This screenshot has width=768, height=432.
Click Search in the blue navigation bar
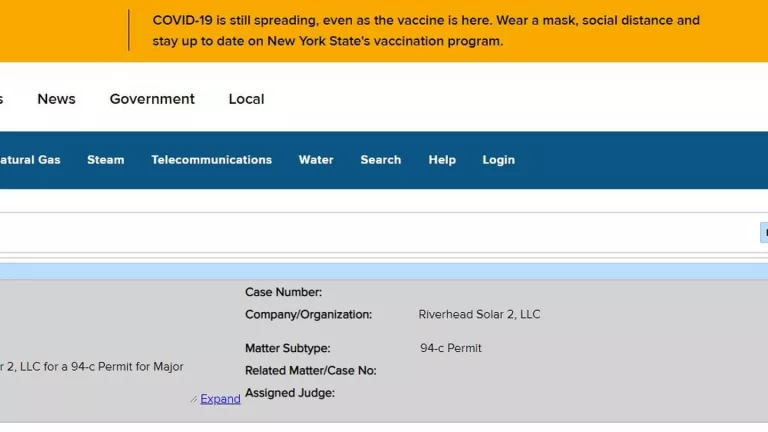(x=380, y=160)
